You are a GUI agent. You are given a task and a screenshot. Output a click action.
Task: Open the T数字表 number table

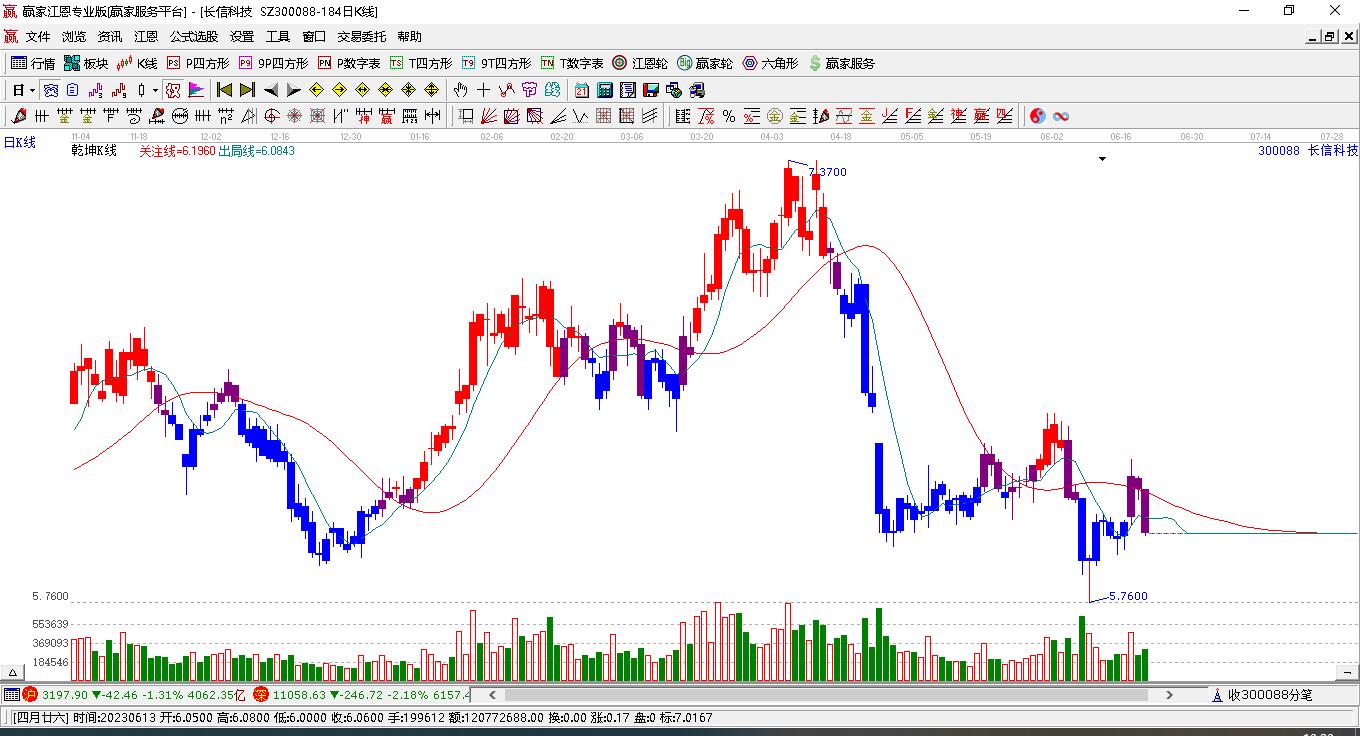click(572, 63)
